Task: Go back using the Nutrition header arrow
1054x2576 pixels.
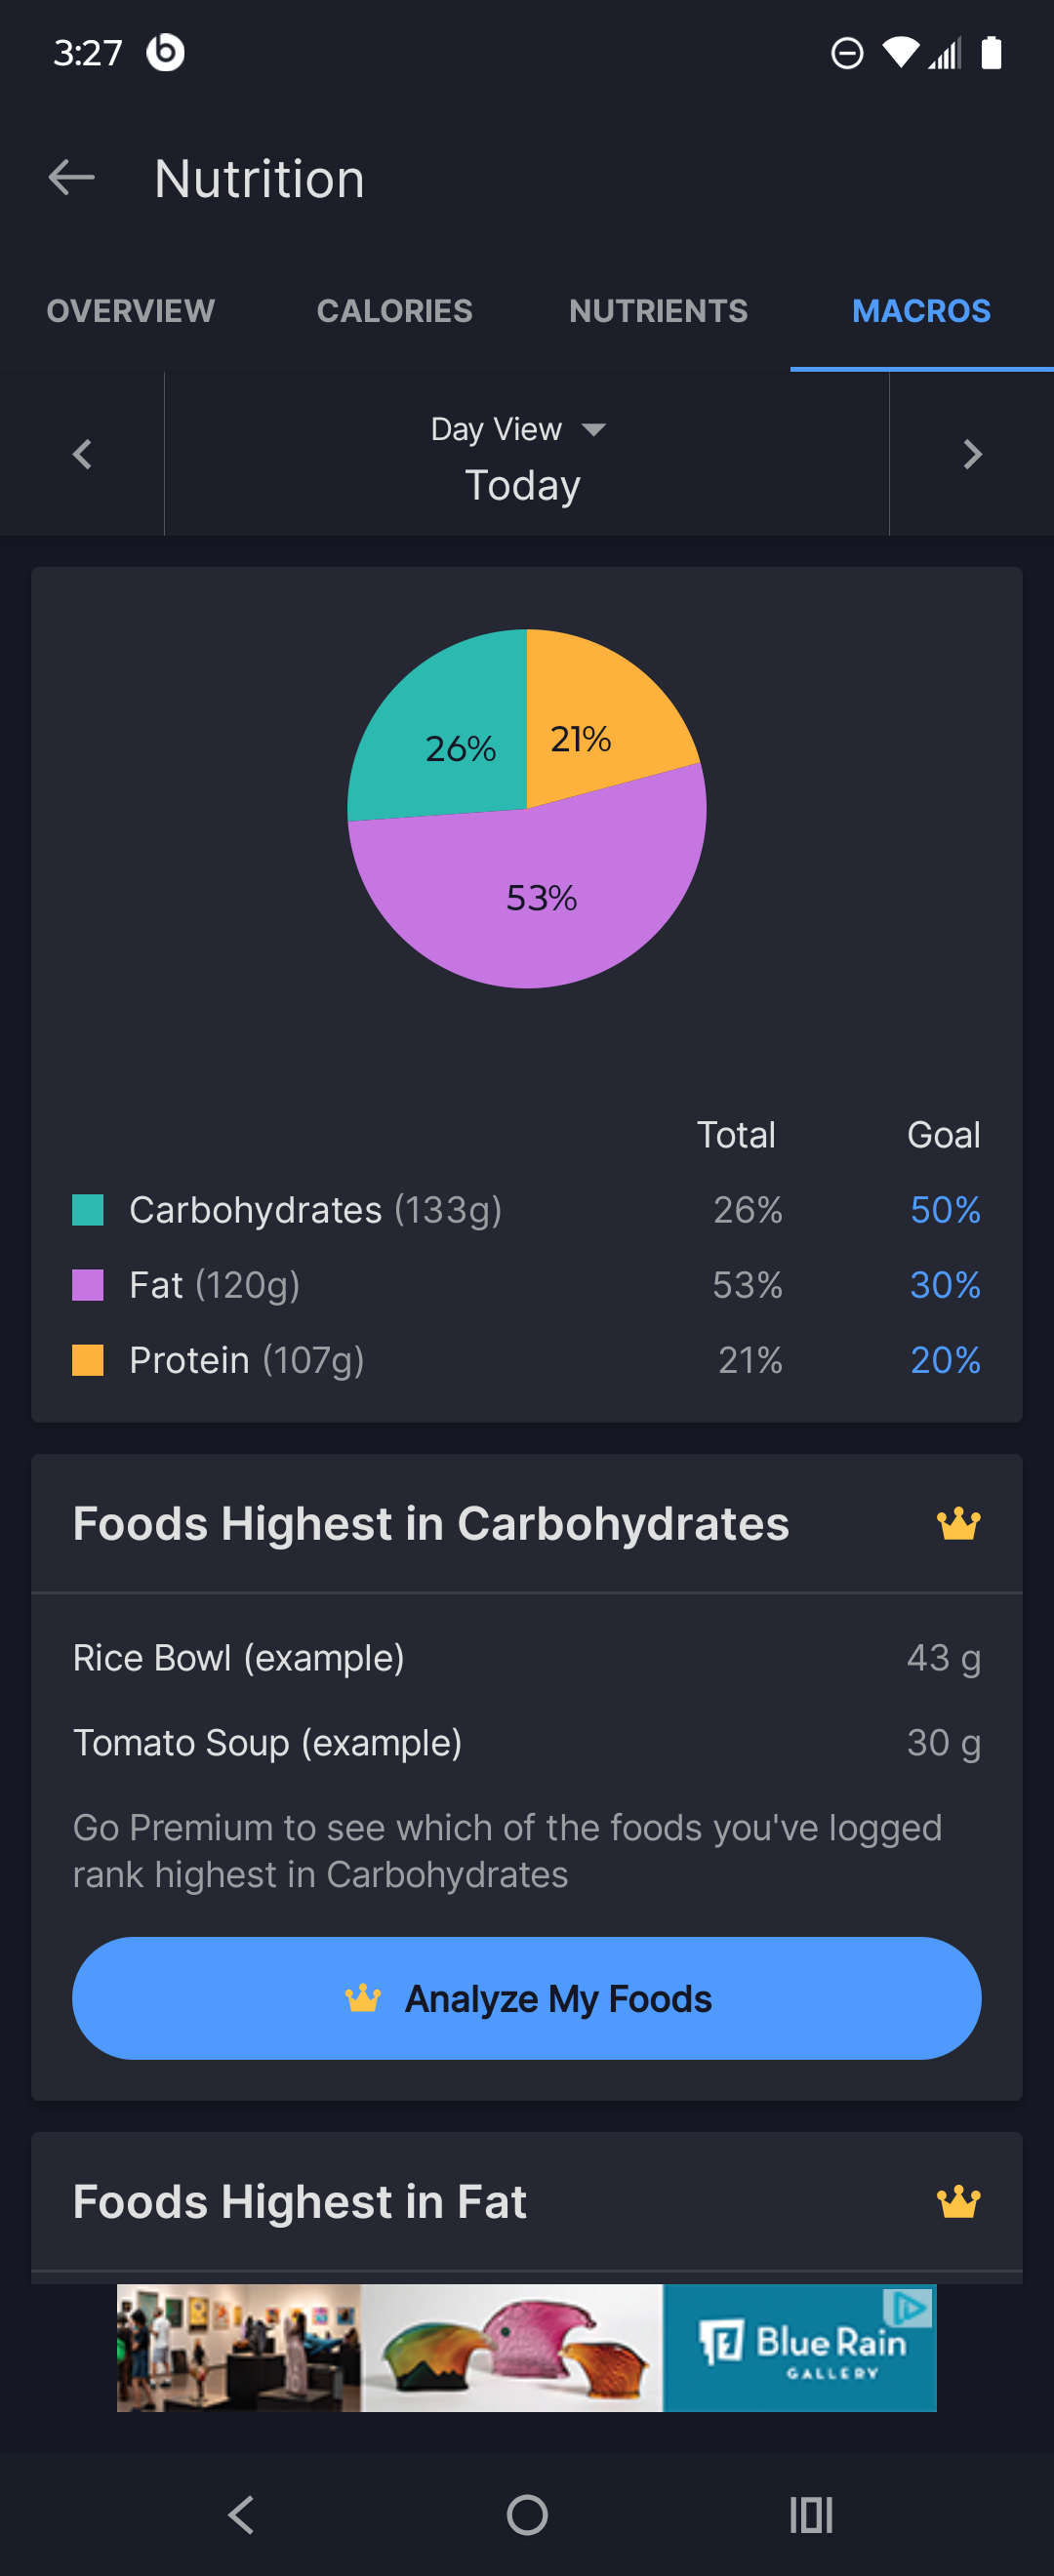Action: (x=71, y=178)
